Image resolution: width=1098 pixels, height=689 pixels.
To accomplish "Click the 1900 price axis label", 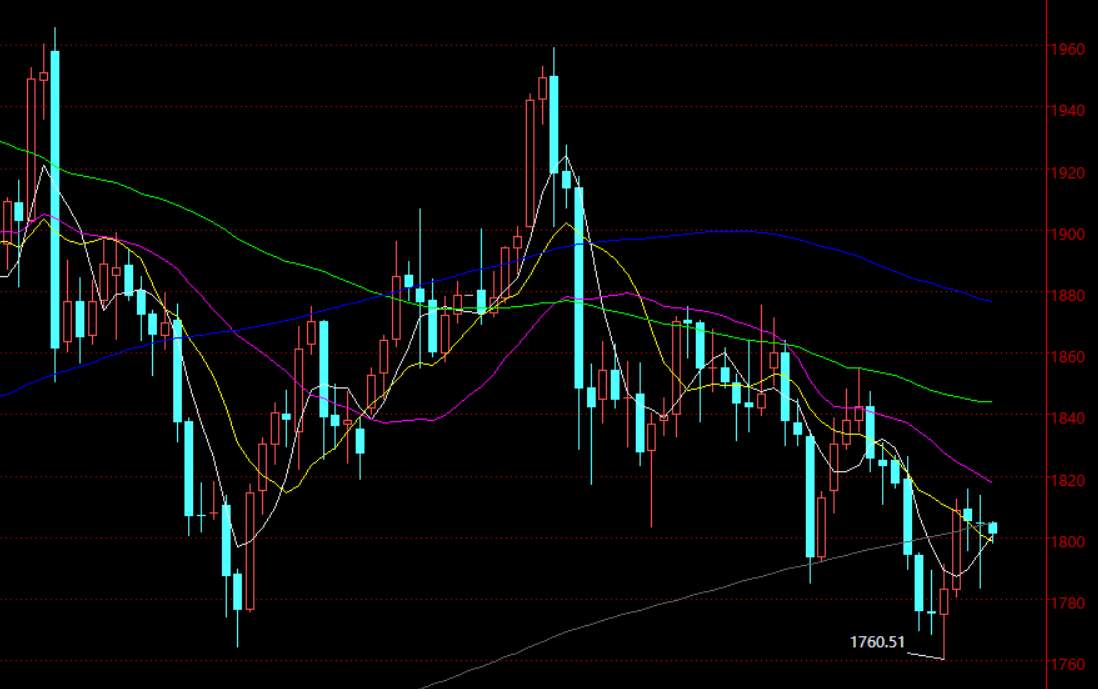I will [1068, 234].
